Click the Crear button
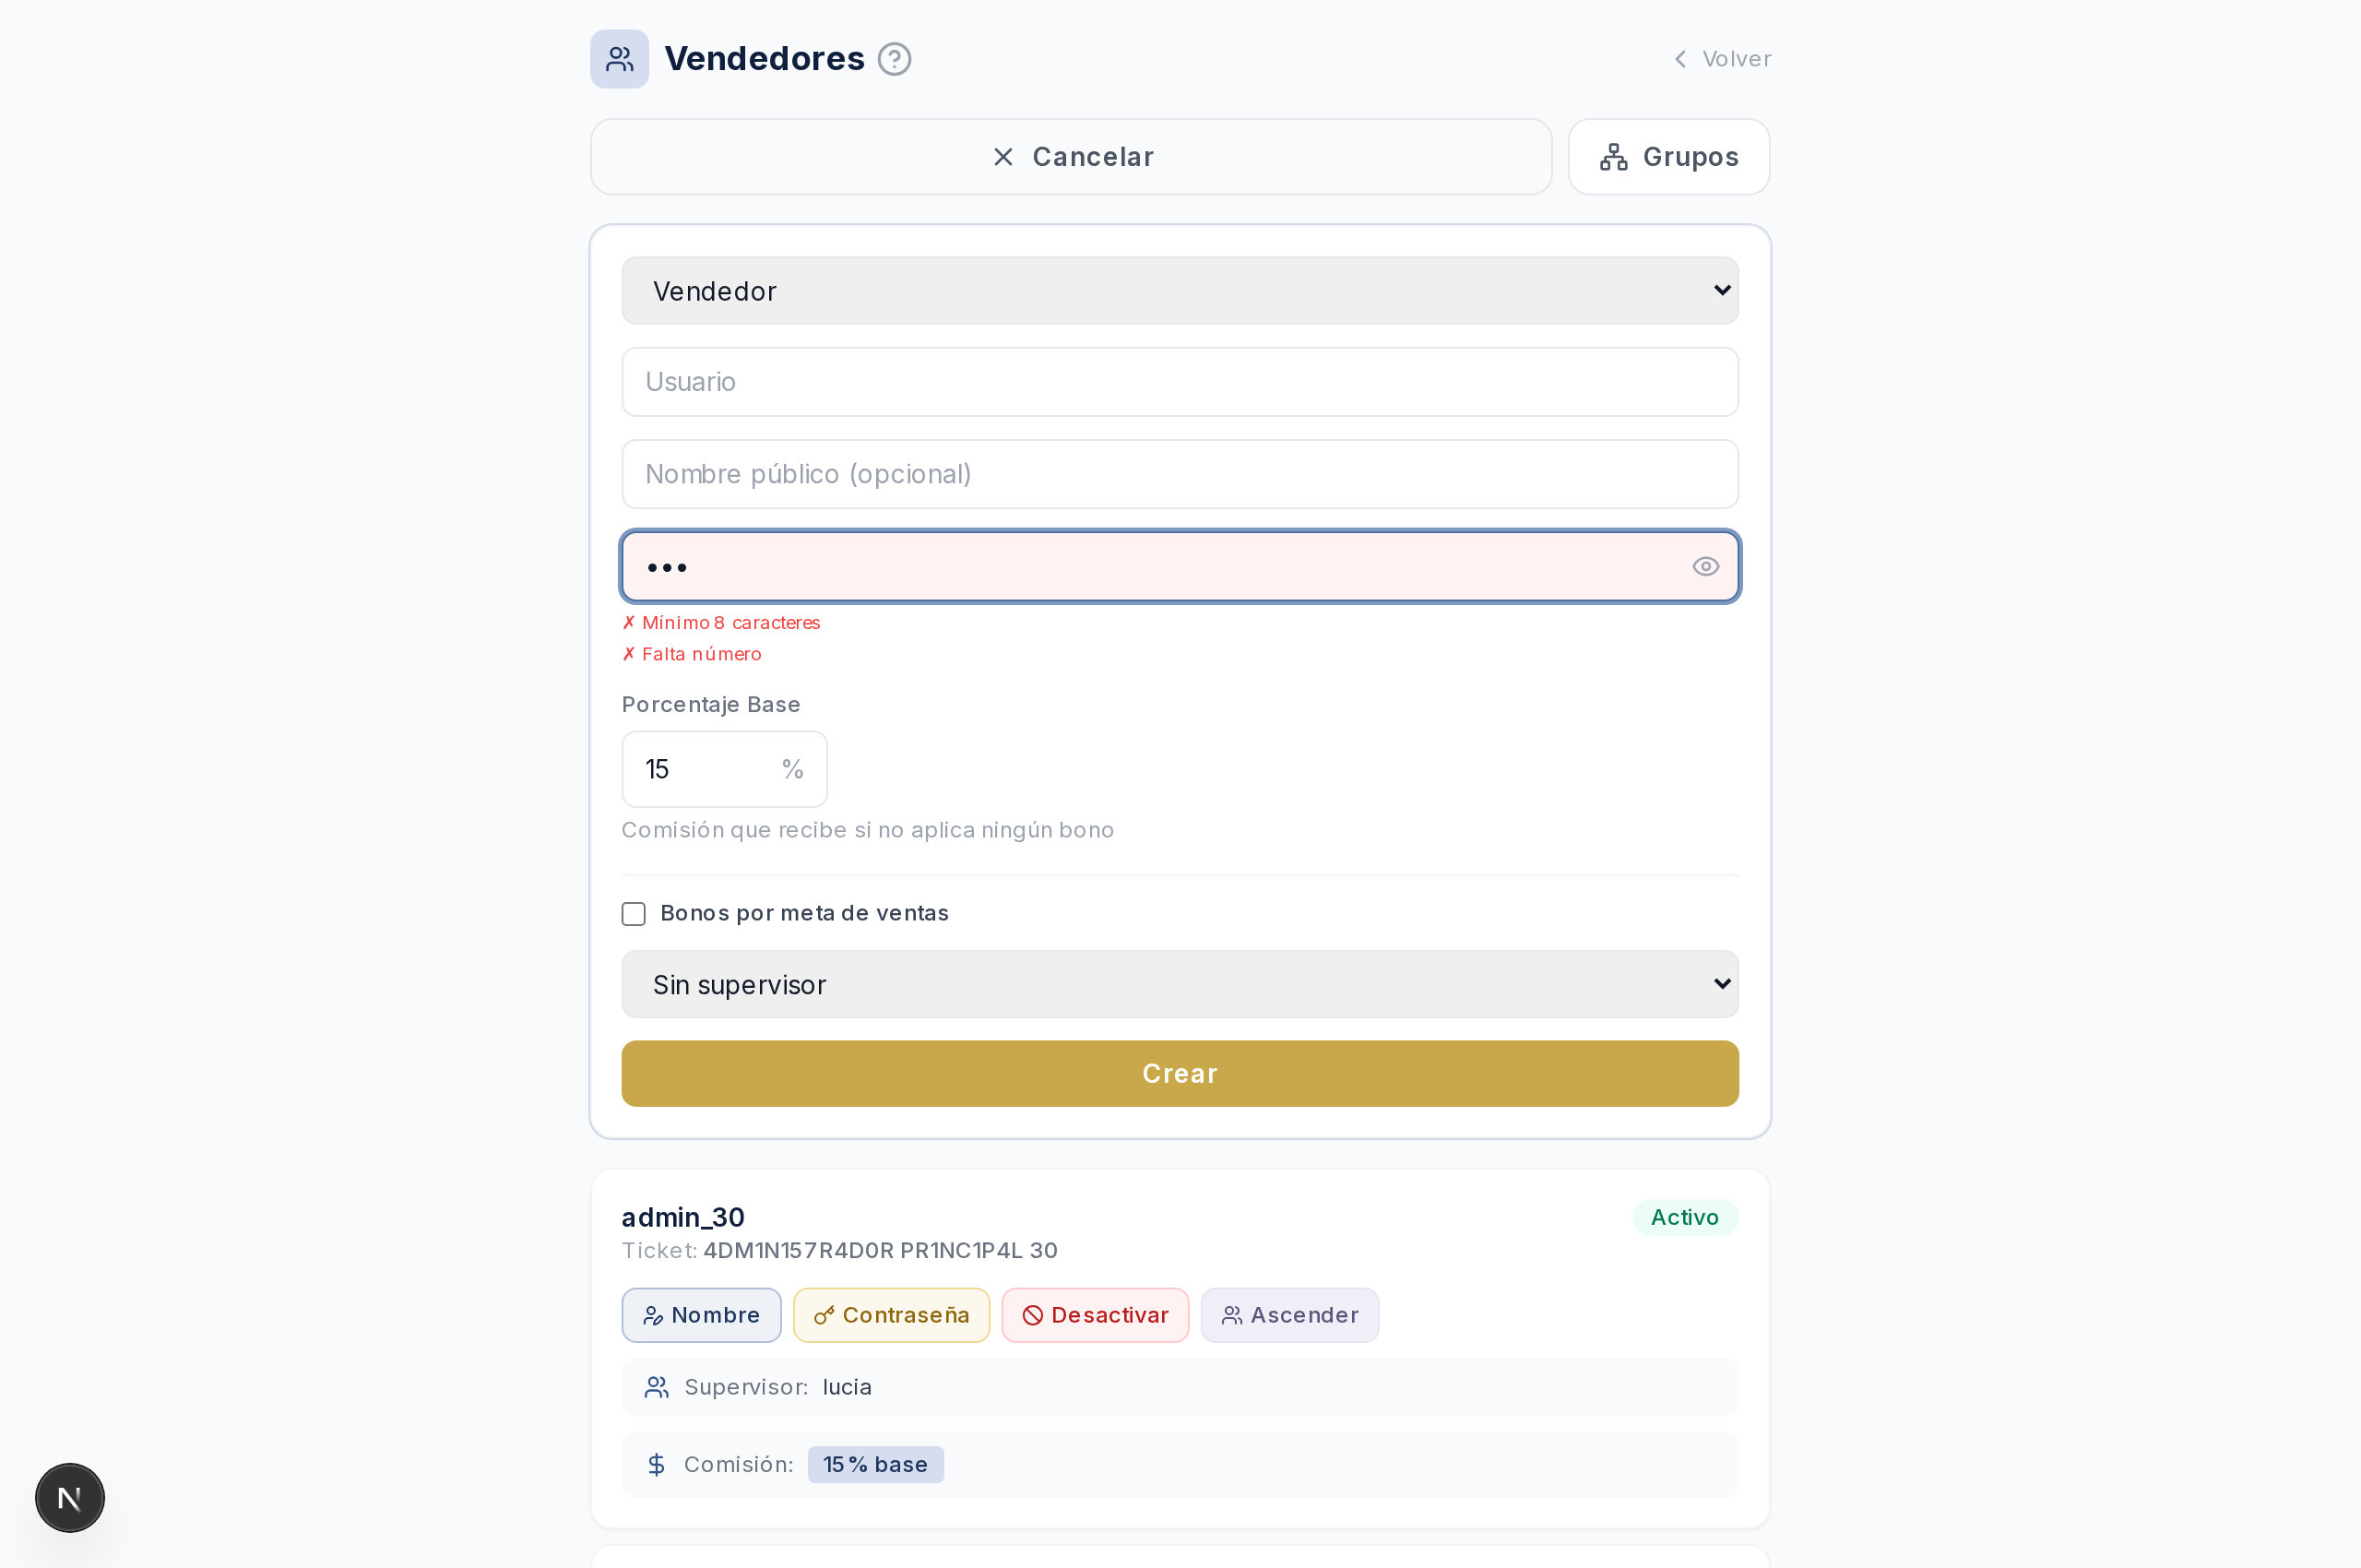 point(1179,1073)
